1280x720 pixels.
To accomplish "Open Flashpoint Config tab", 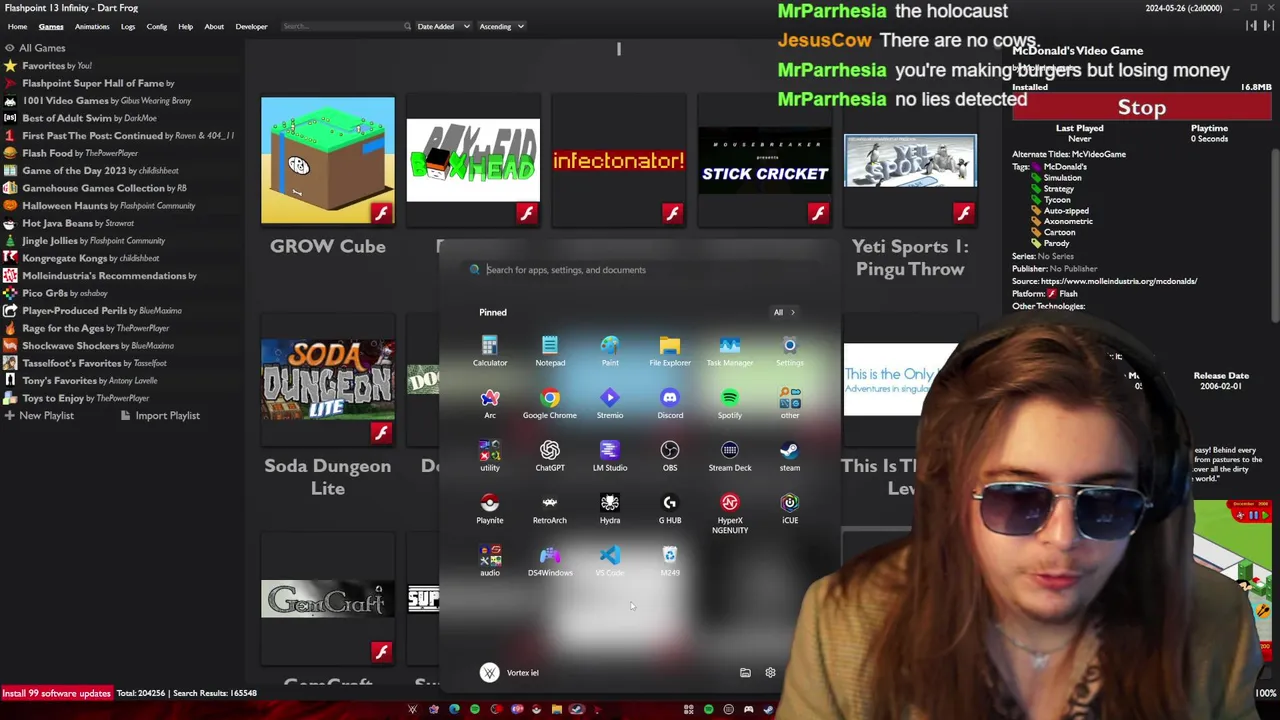I will coord(157,27).
